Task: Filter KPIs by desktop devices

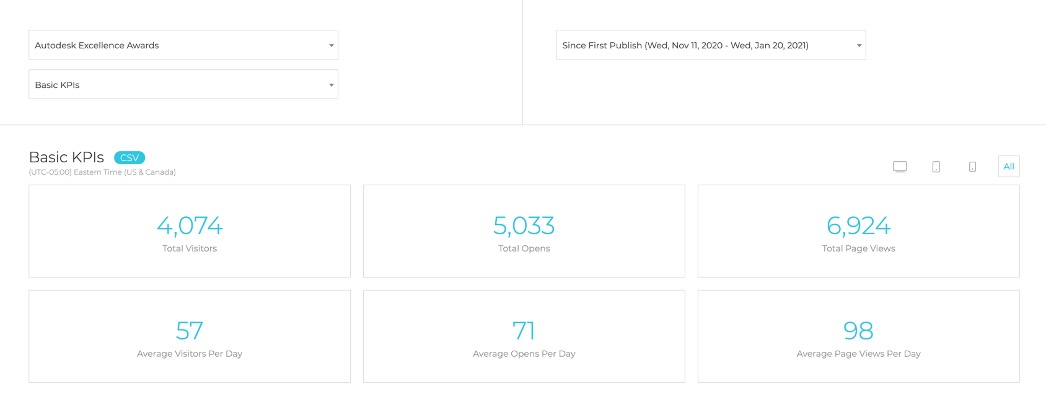Action: [x=899, y=167]
